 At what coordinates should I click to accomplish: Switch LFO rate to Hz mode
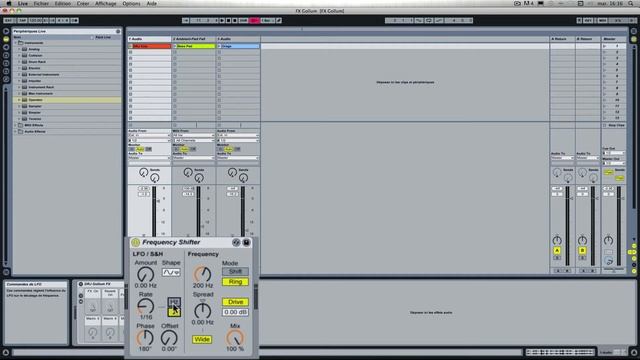tap(174, 302)
